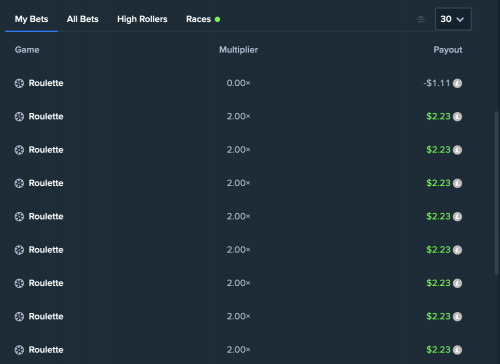Image resolution: width=500 pixels, height=364 pixels.
Task: Click the Game column header
Action: click(27, 50)
